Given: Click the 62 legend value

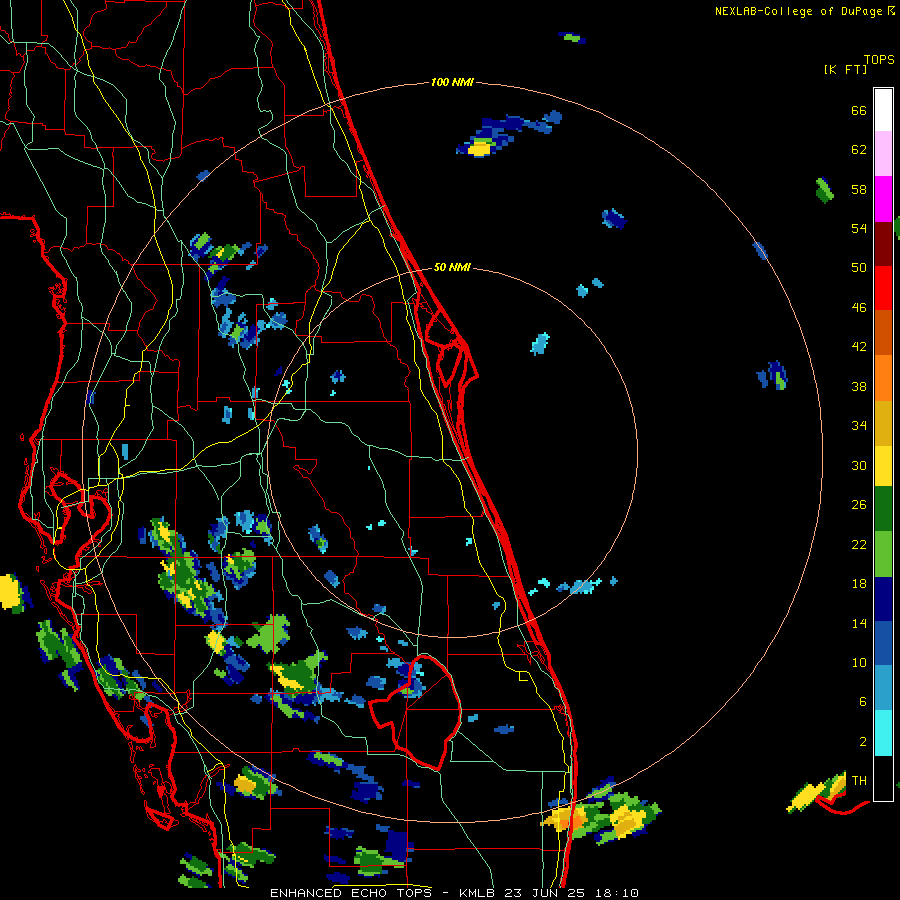Looking at the screenshot, I should 859,150.
